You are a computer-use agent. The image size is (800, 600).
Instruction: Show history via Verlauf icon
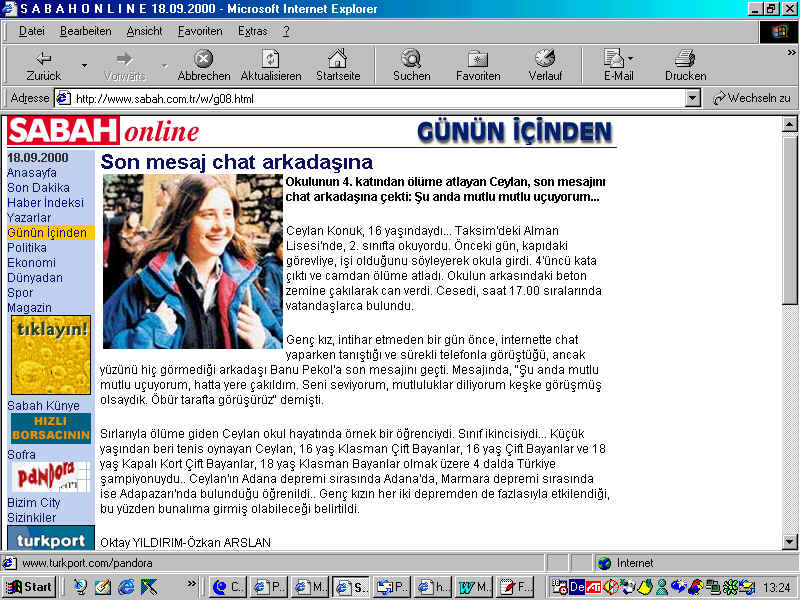pos(545,59)
